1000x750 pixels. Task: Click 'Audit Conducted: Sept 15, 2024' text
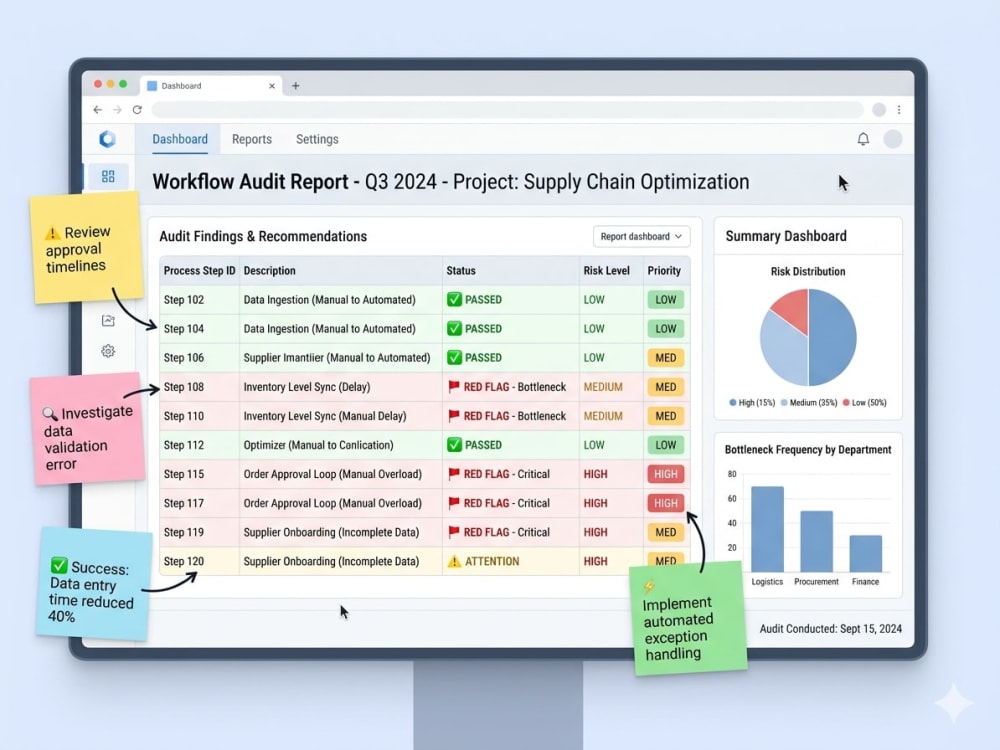pyautogui.click(x=830, y=629)
